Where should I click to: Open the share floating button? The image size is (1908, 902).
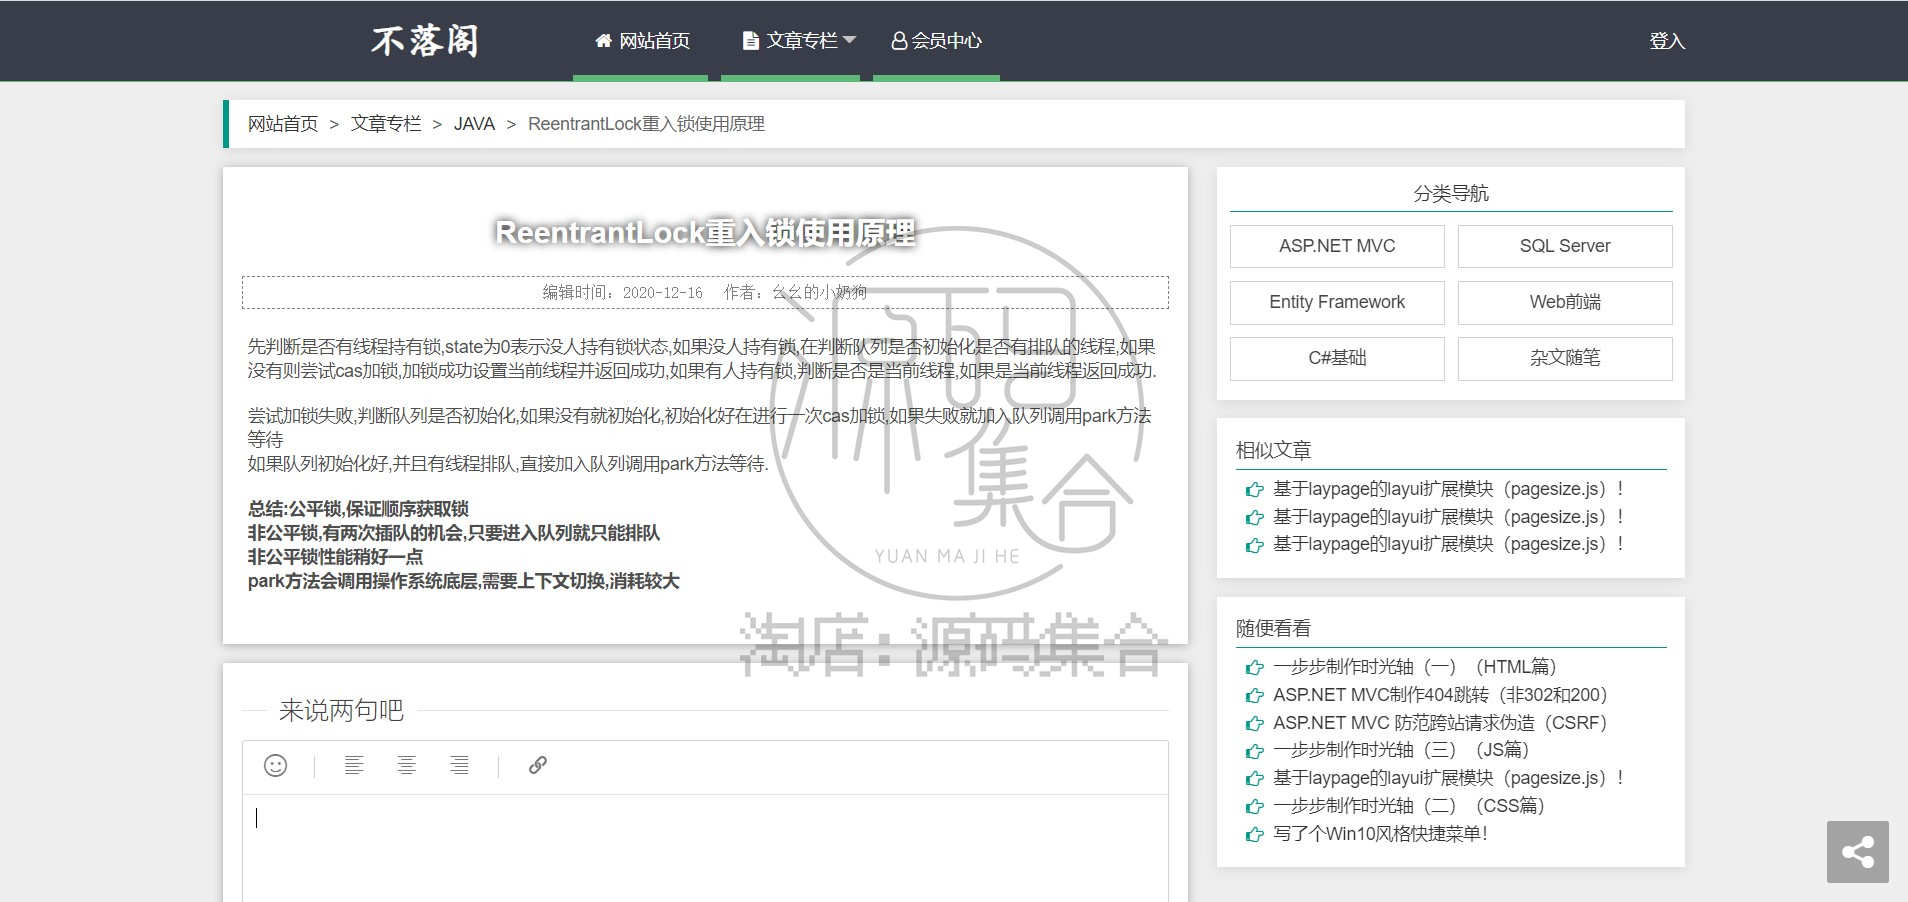pos(1858,852)
